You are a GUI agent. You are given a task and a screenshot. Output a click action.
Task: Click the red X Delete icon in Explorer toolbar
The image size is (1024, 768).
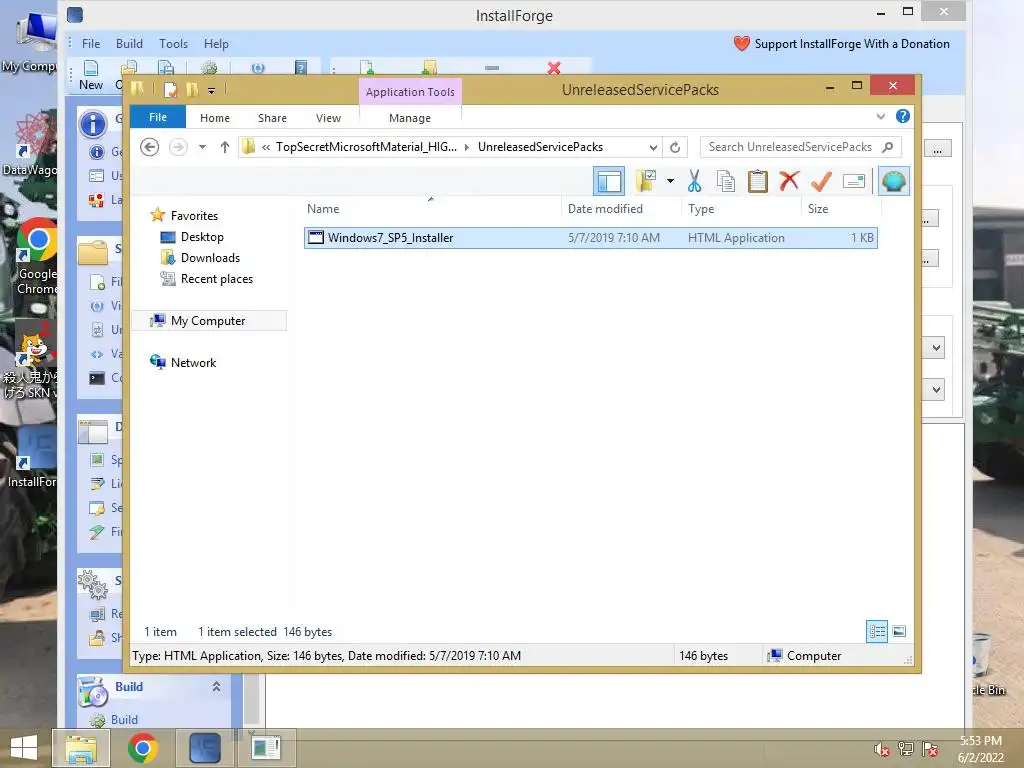(x=789, y=181)
